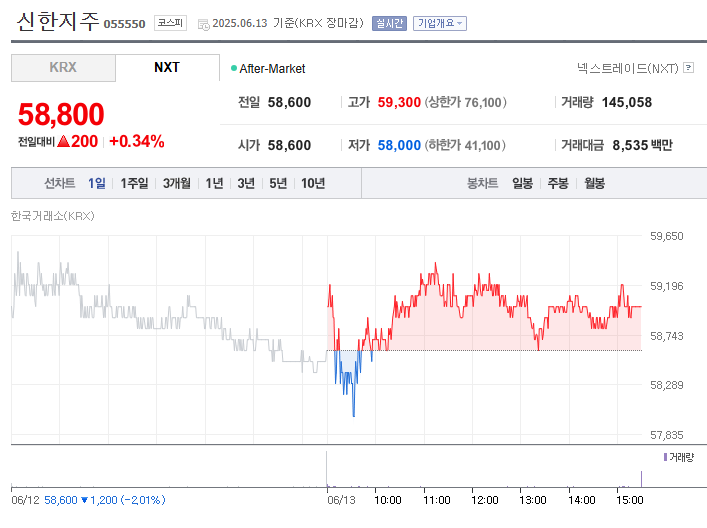Click the 선차트 line chart label
The image size is (707, 528).
60,183
